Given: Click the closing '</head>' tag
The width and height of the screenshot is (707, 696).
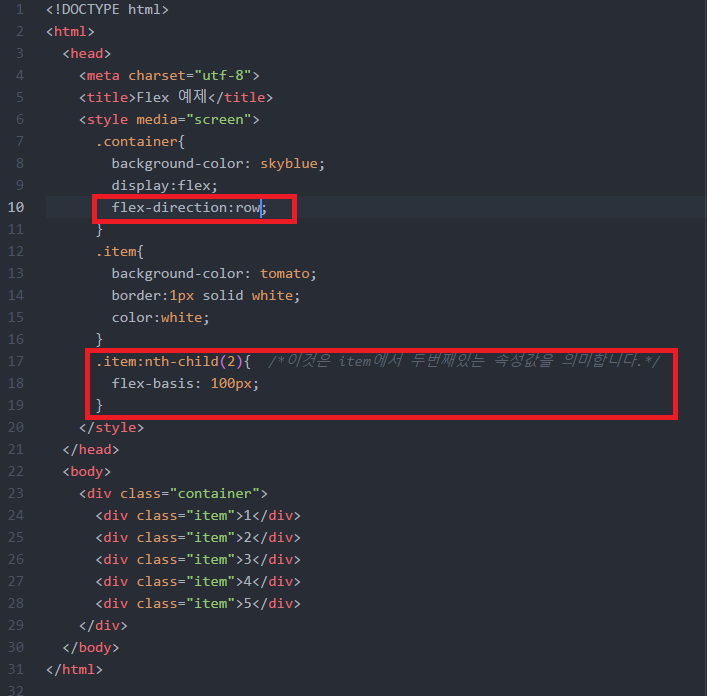Looking at the screenshot, I should (91, 449).
